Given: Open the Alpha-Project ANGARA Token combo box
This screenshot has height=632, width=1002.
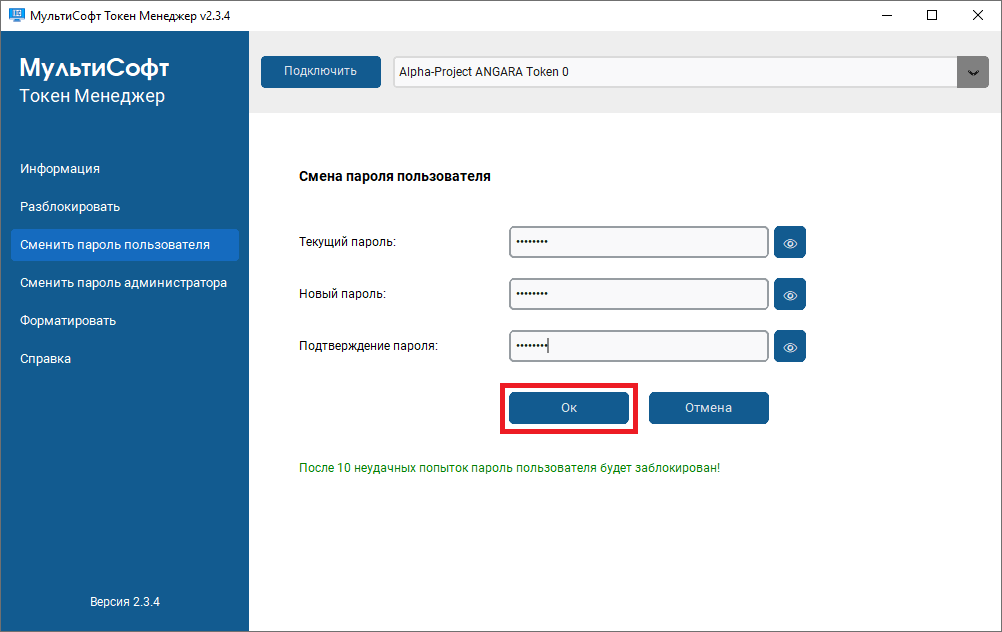Looking at the screenshot, I should pos(676,72).
